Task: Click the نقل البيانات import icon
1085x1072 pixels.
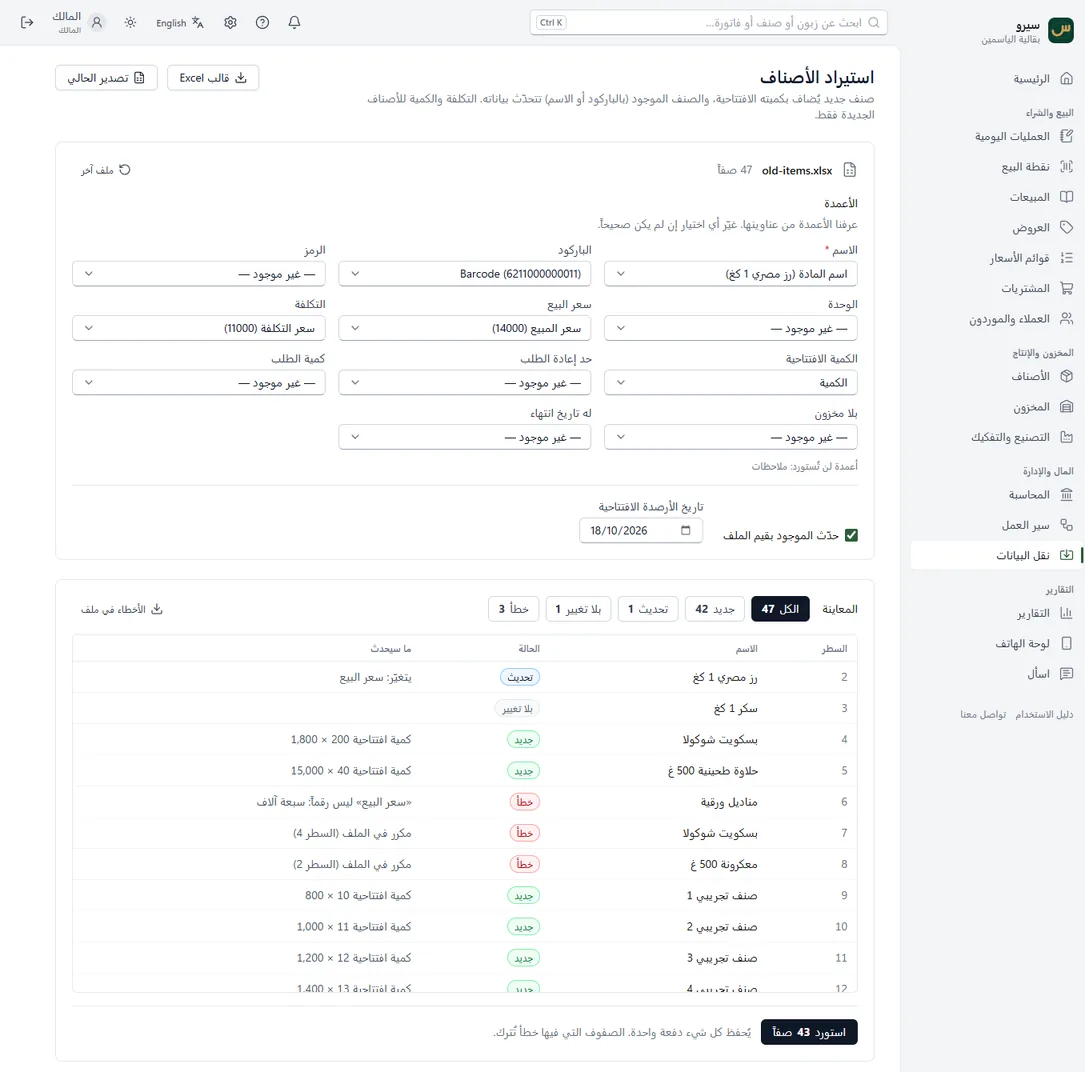Action: tap(1066, 555)
